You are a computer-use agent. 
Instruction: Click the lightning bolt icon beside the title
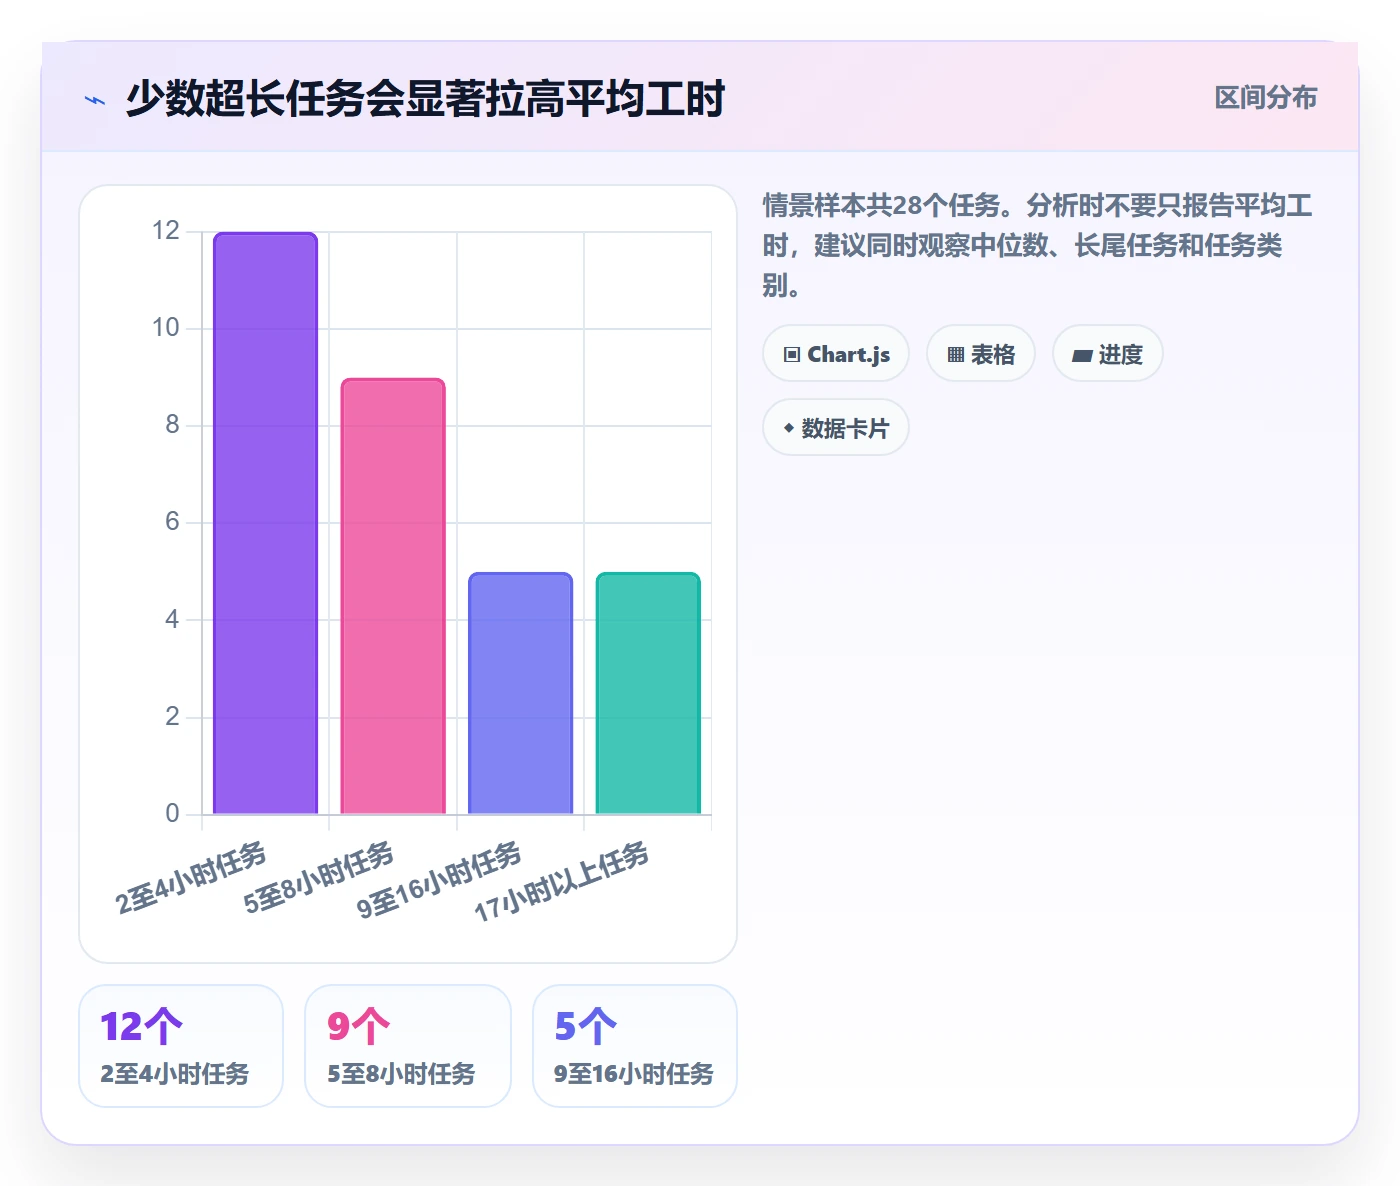(95, 100)
